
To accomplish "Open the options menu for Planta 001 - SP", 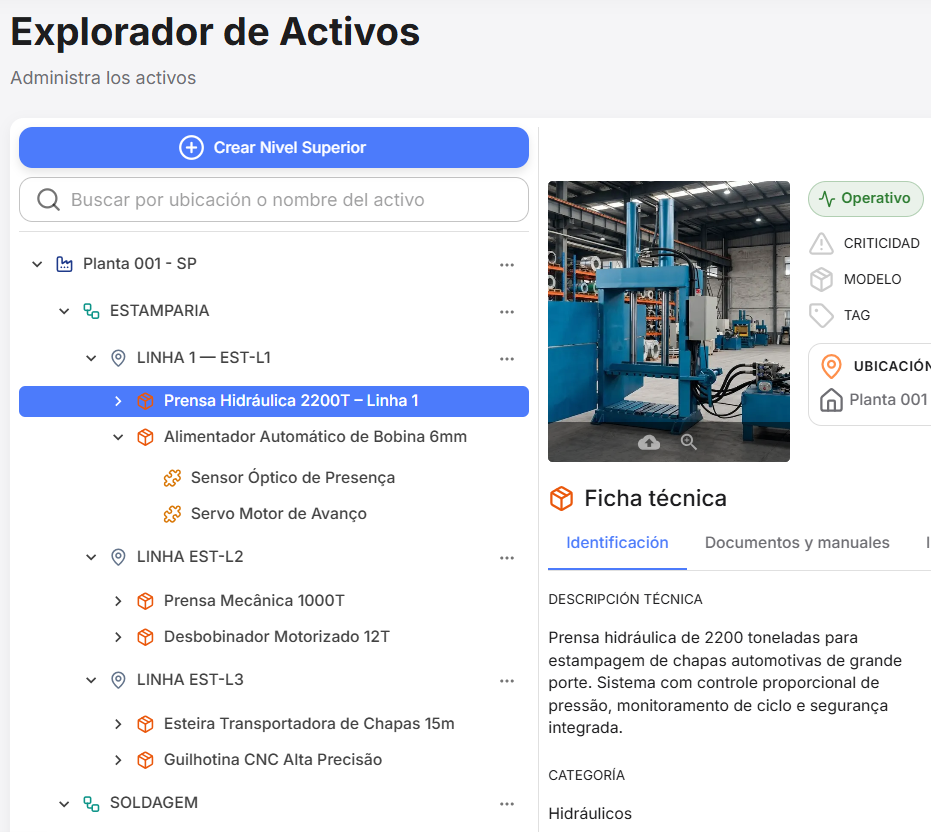I will pyautogui.click(x=506, y=265).
